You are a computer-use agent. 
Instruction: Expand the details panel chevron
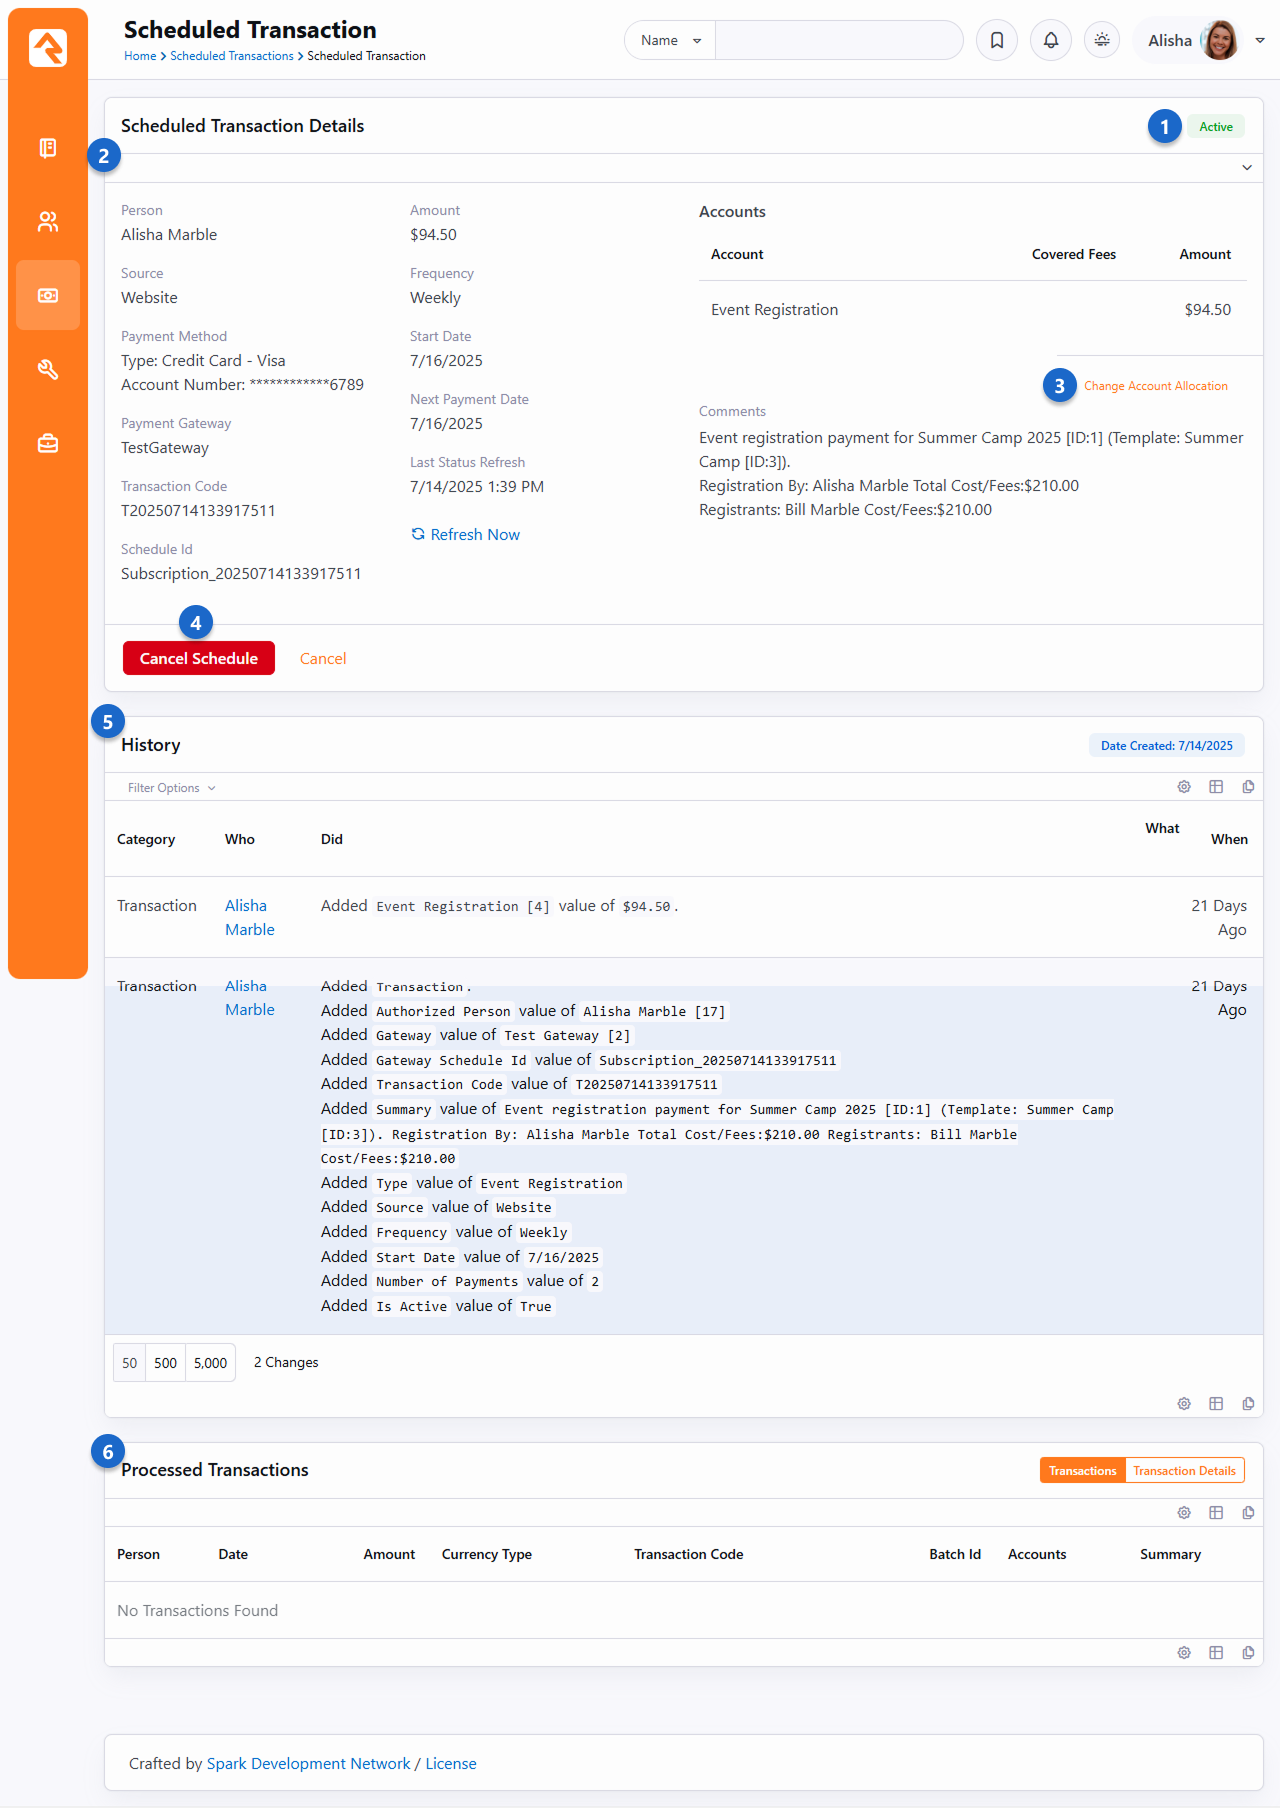point(1247,168)
